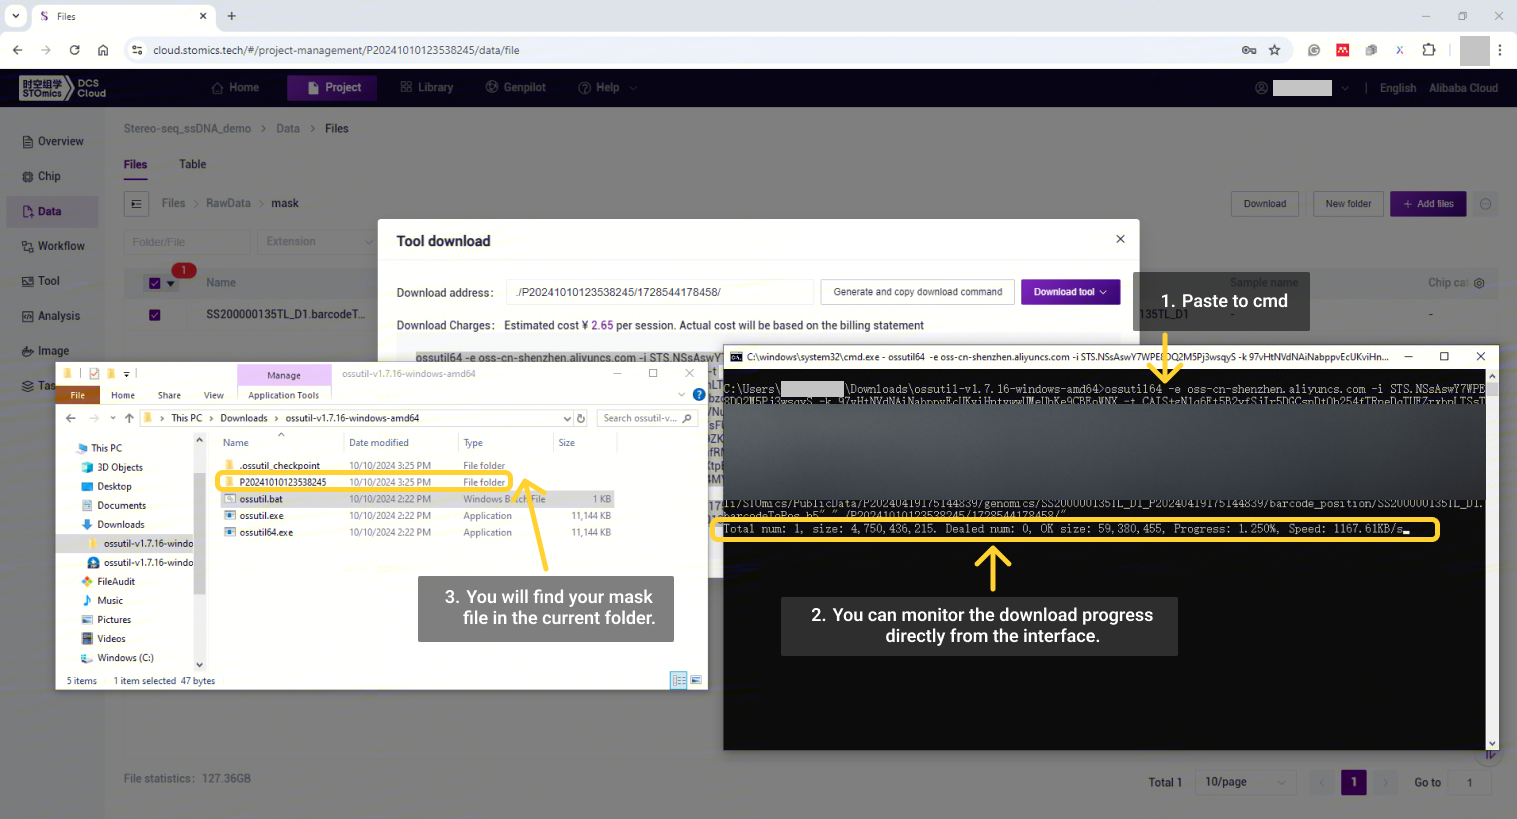Close the Tool download dialog

tap(1120, 239)
